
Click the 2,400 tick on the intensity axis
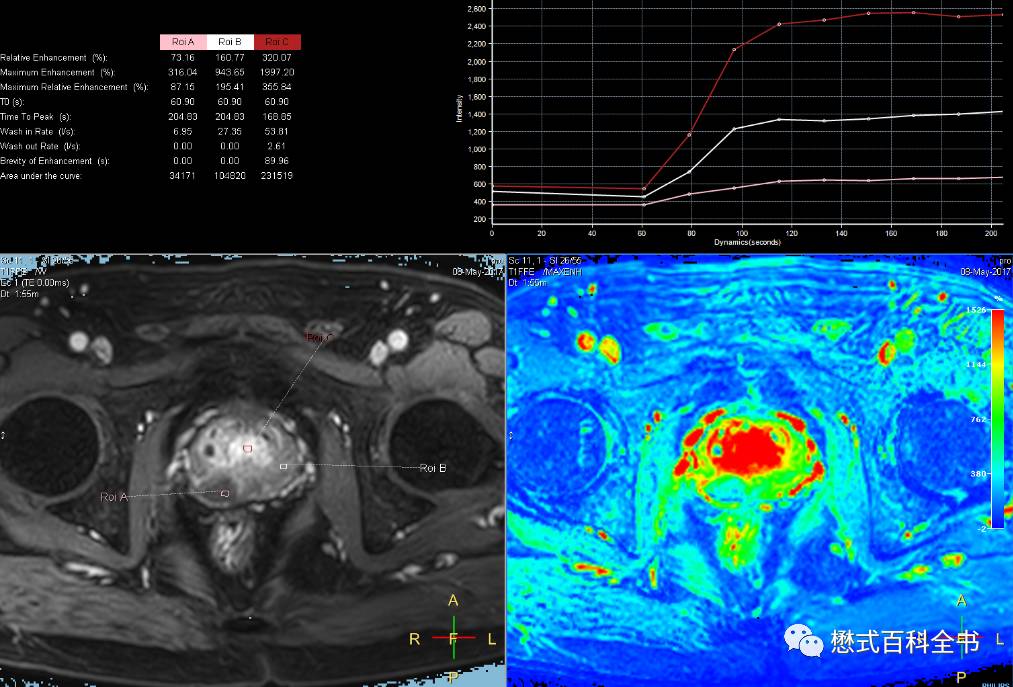coord(477,26)
